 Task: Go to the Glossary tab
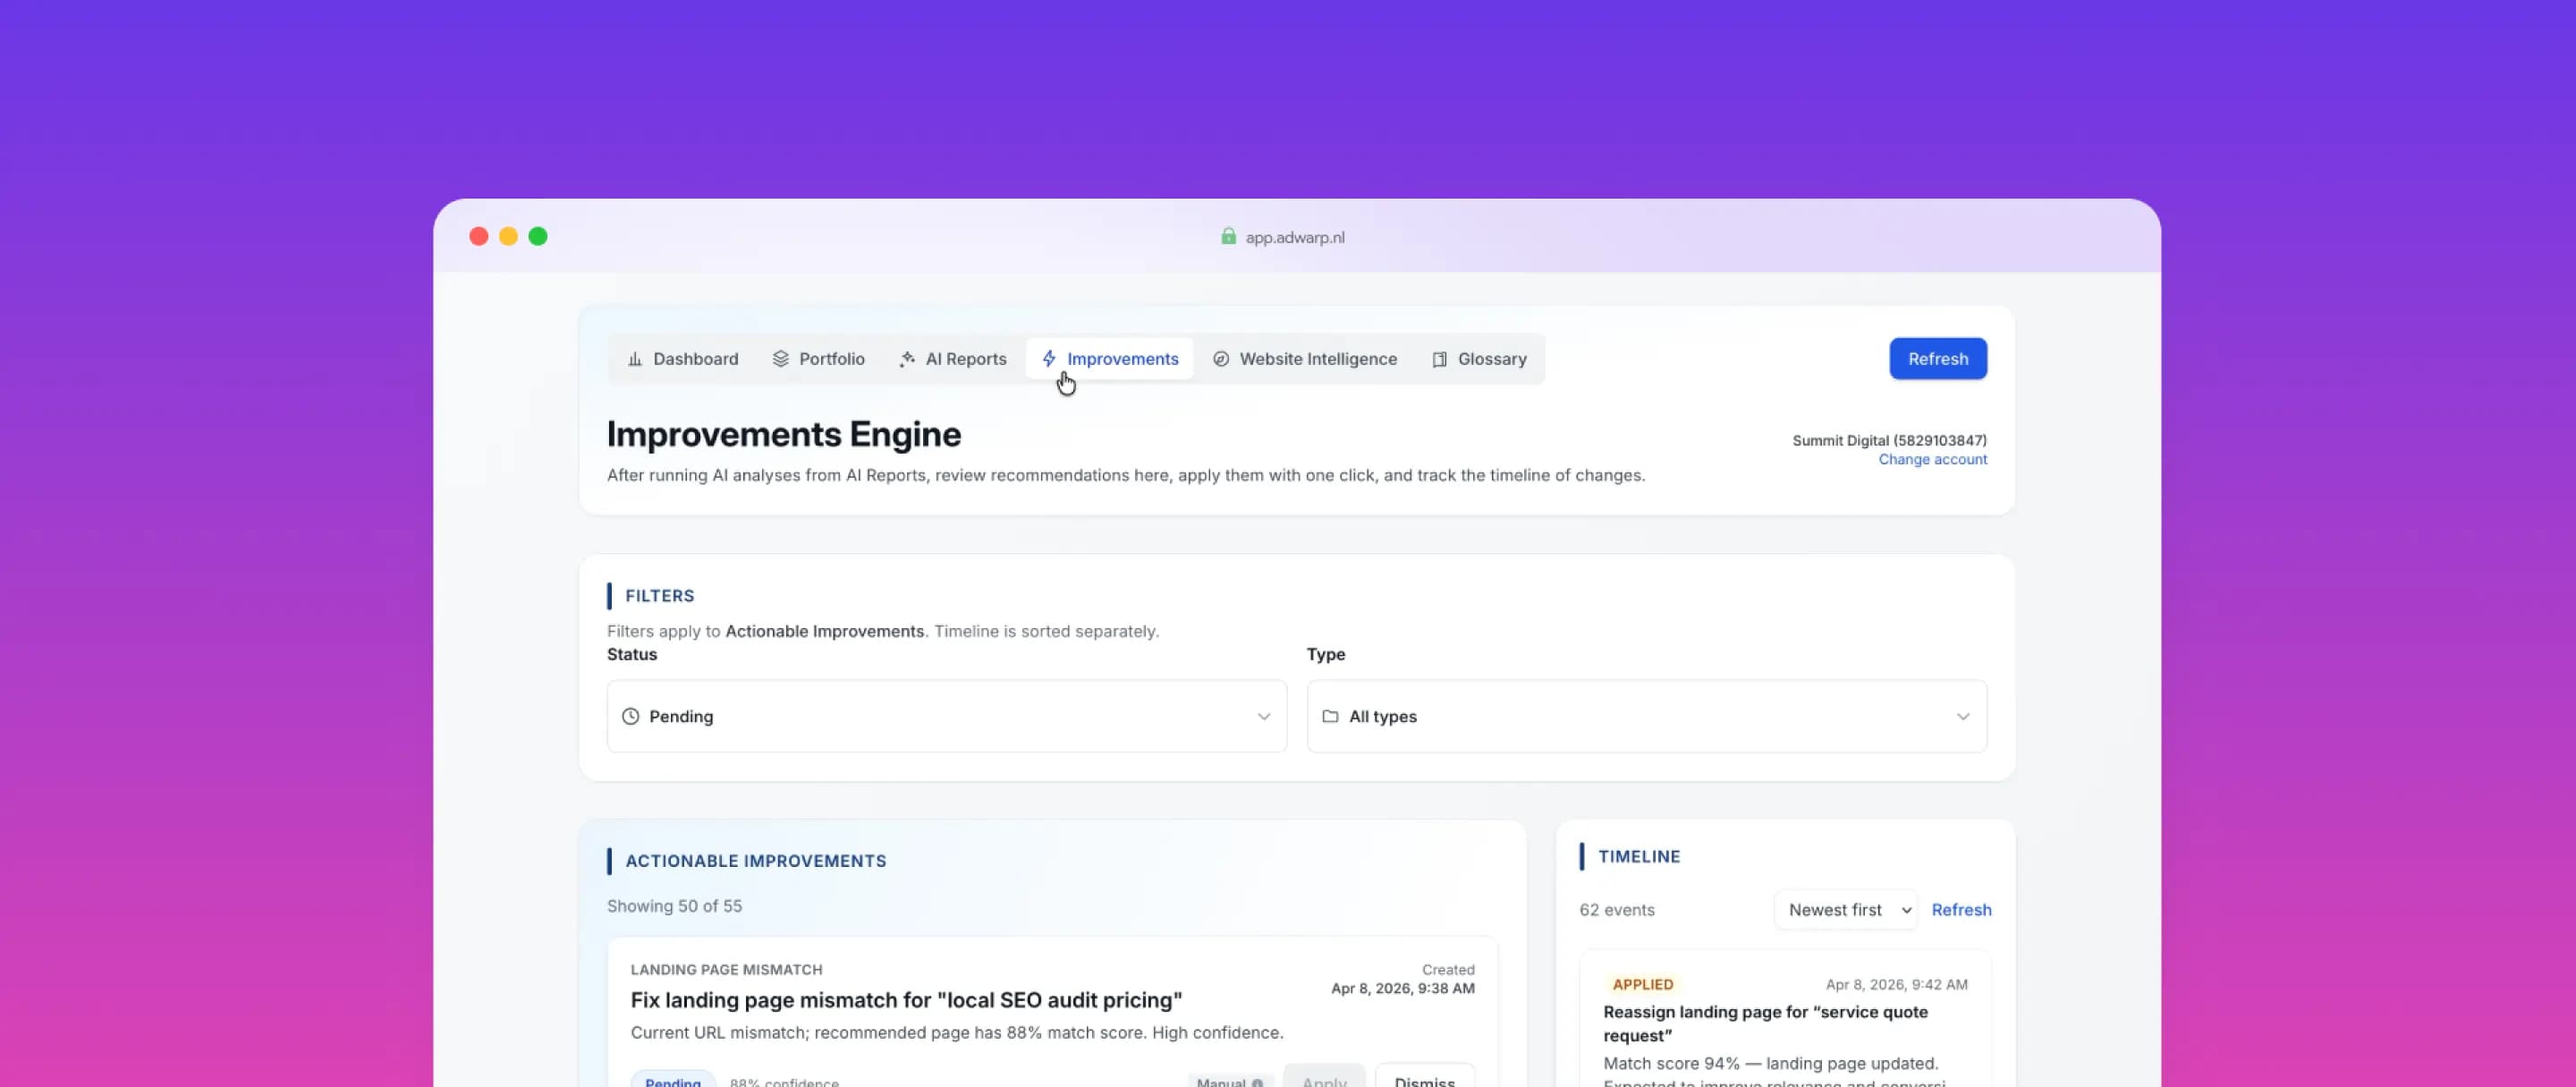click(x=1491, y=359)
